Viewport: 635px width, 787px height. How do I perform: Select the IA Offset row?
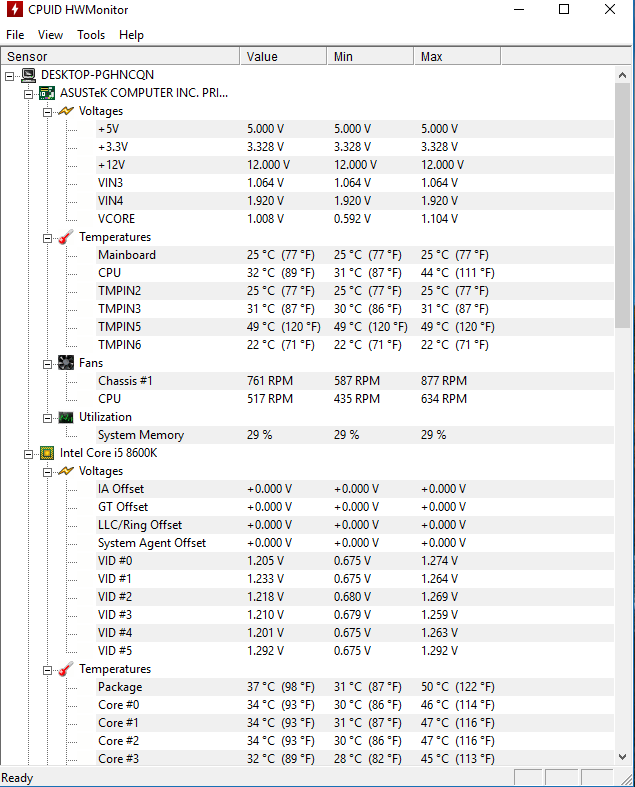355,489
